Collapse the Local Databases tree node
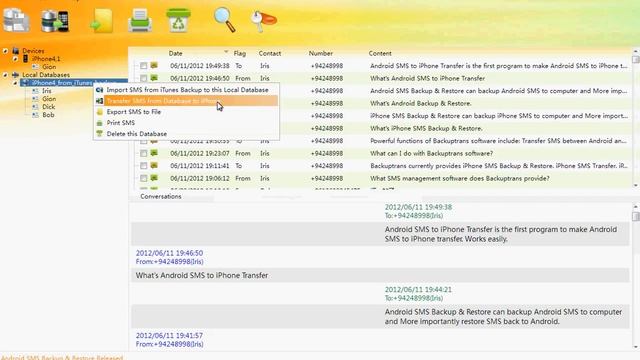This screenshot has width=640, height=360. pyautogui.click(x=5, y=75)
